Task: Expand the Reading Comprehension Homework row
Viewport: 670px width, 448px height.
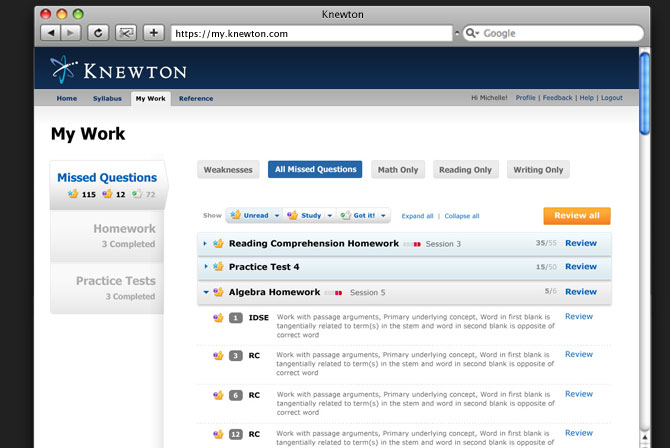Action: tap(205, 243)
